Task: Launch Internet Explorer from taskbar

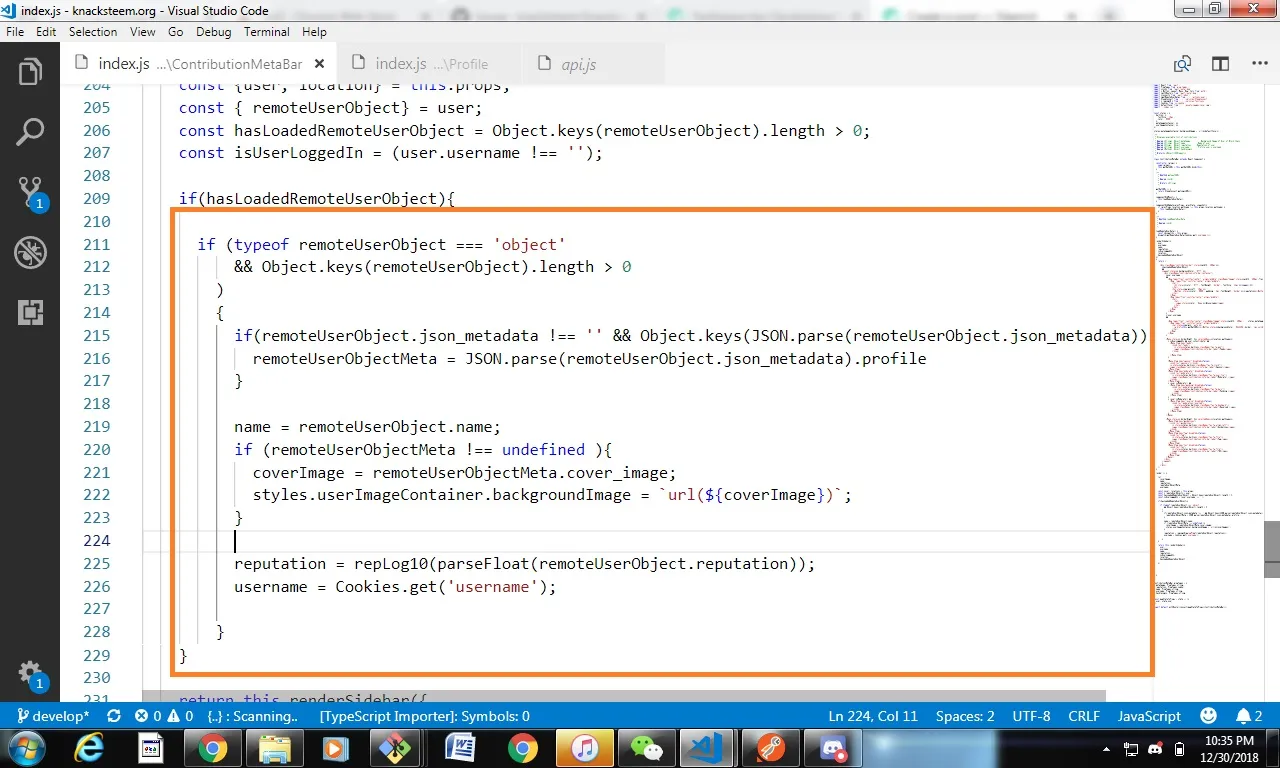Action: click(89, 748)
